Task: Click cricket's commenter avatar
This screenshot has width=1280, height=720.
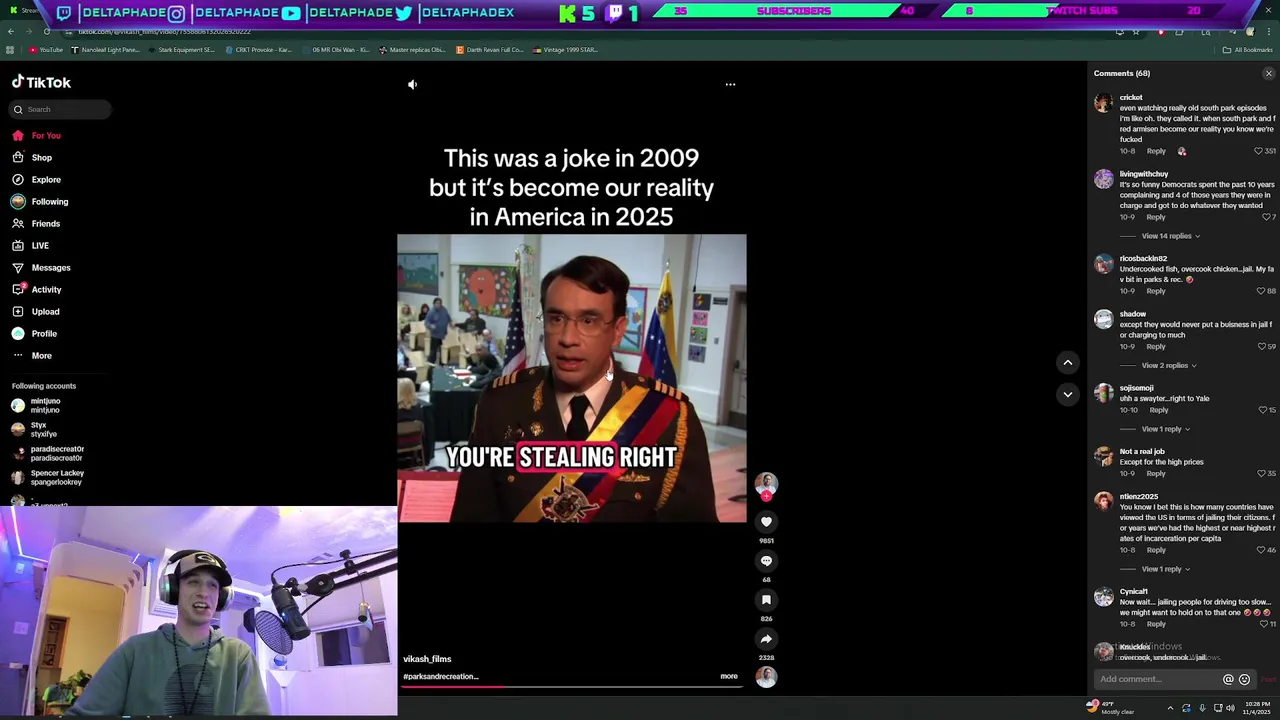Action: [1103, 102]
